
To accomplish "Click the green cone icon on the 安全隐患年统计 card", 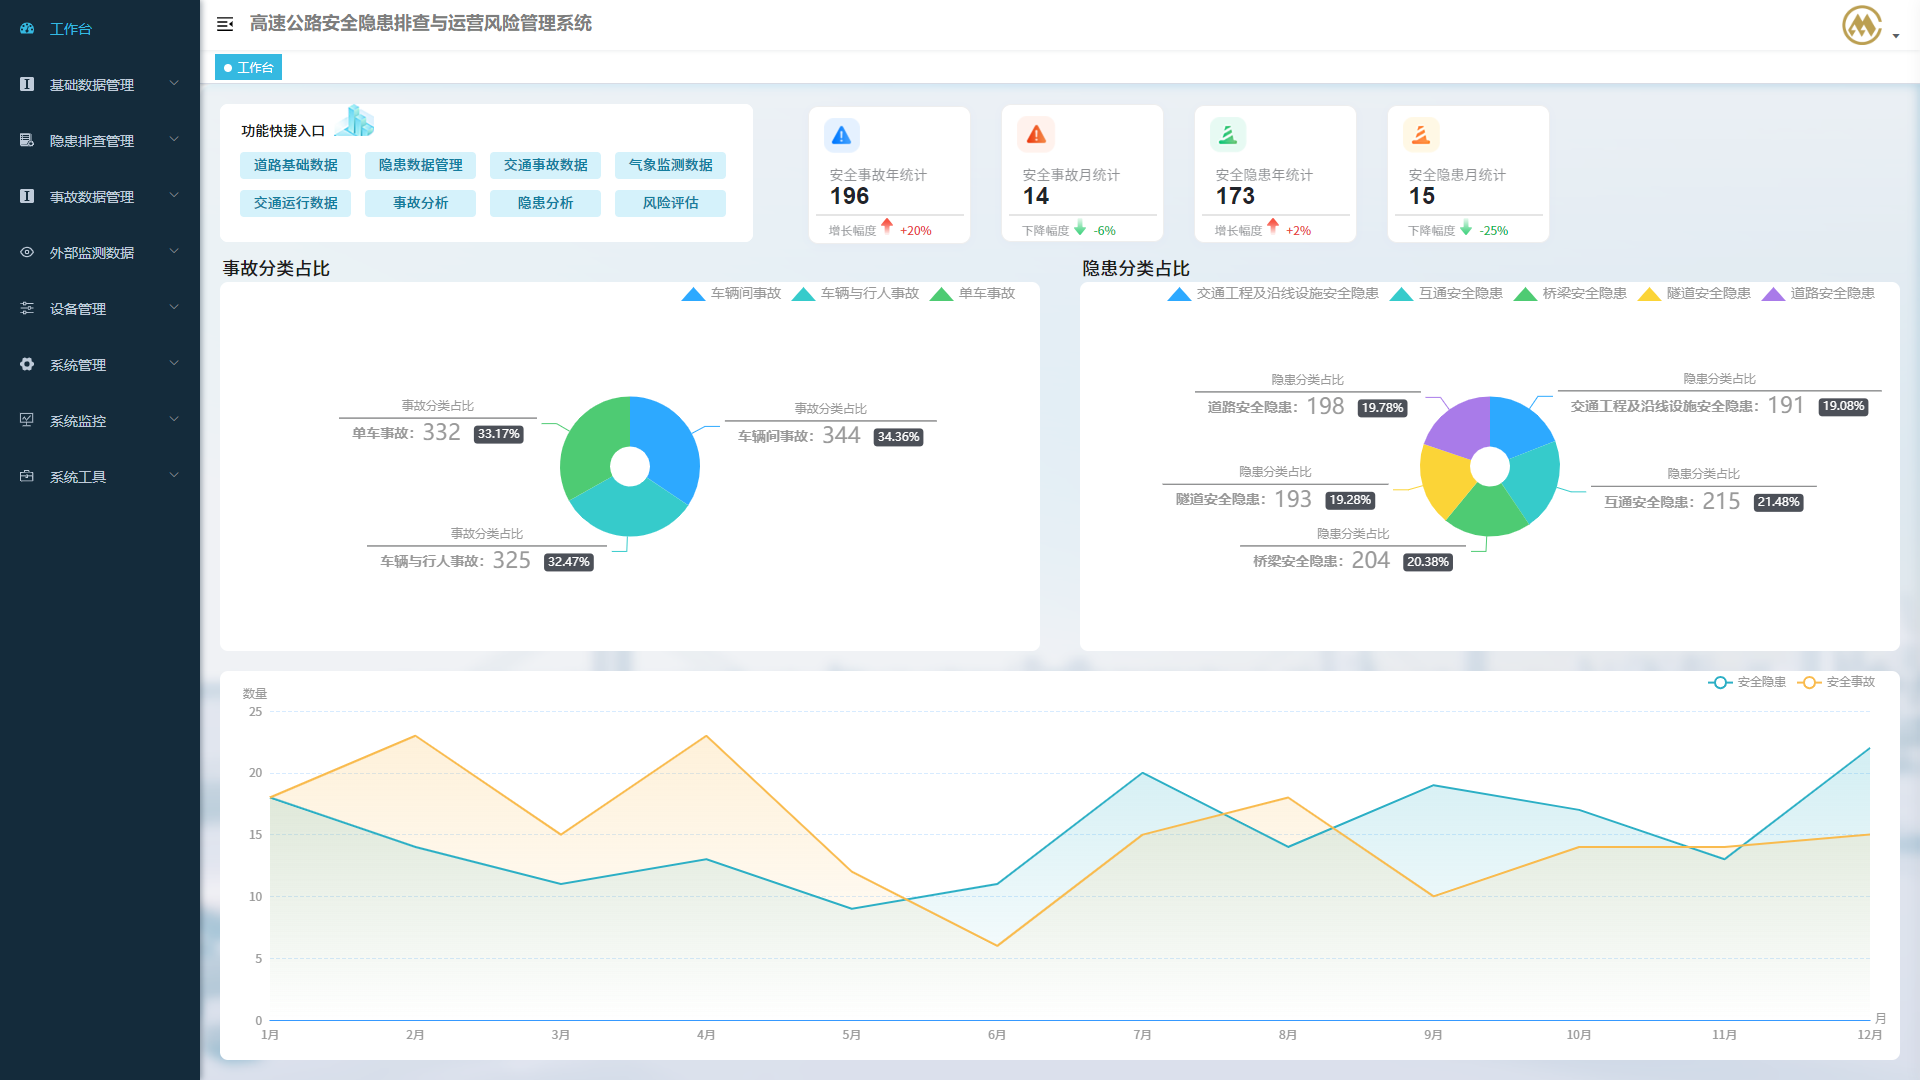I will 1228,134.
